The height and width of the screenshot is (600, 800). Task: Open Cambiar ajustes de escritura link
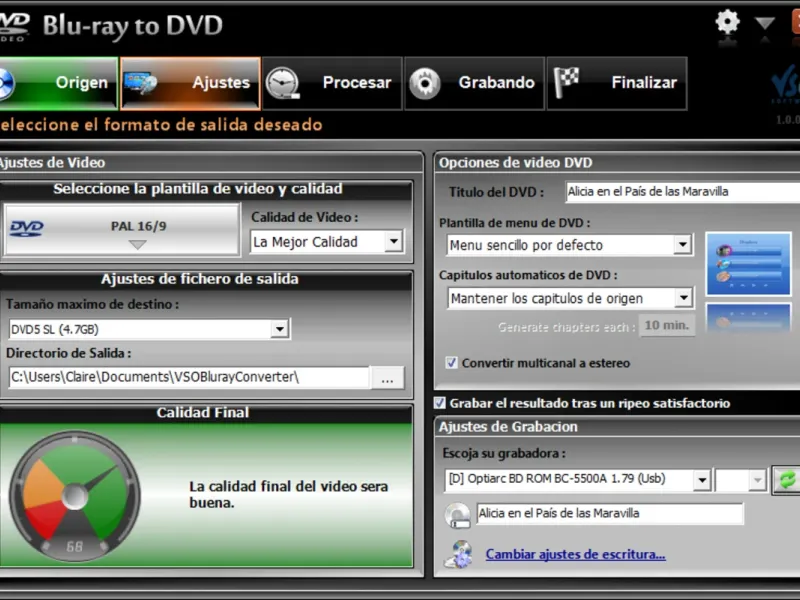click(575, 554)
